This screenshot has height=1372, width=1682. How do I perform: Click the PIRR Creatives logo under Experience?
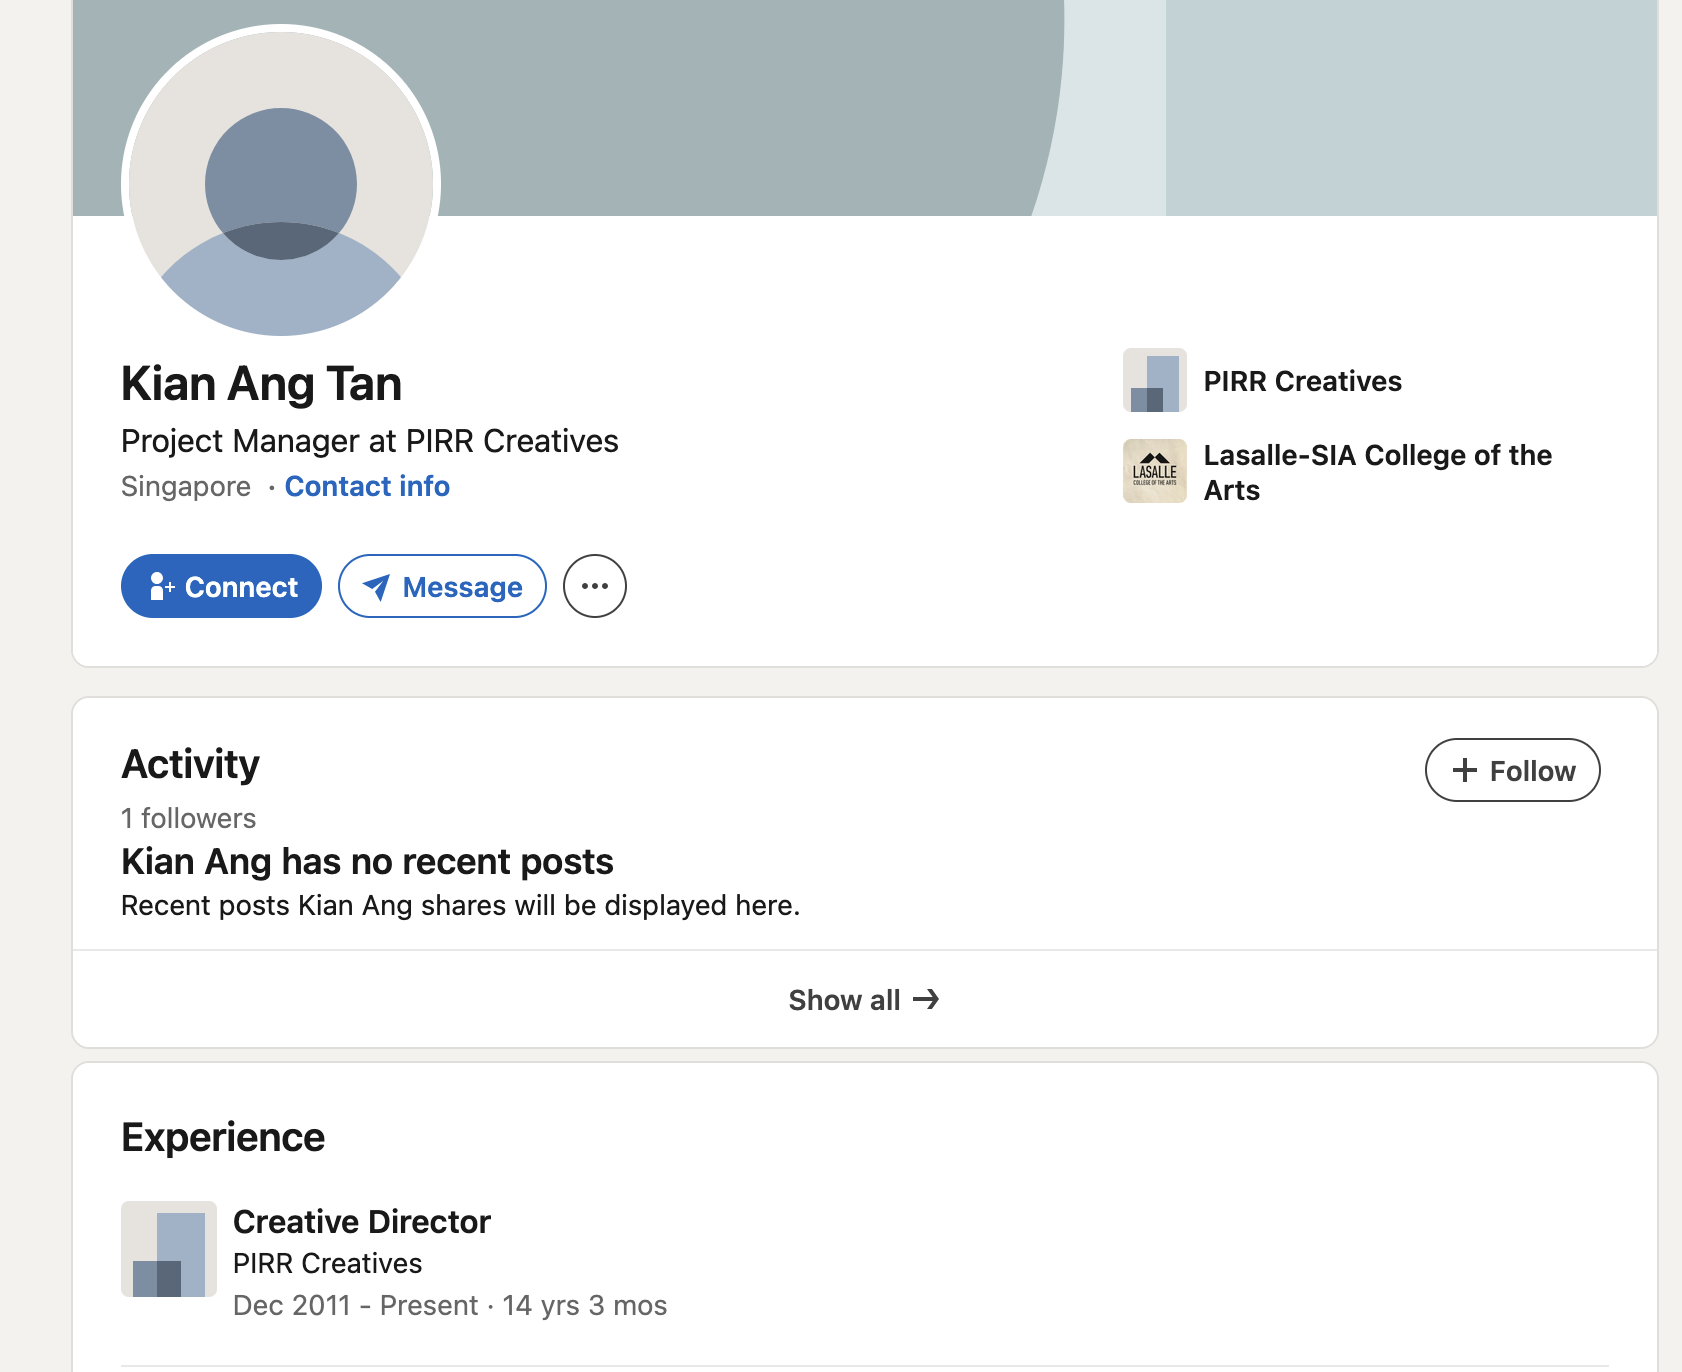pos(169,1249)
